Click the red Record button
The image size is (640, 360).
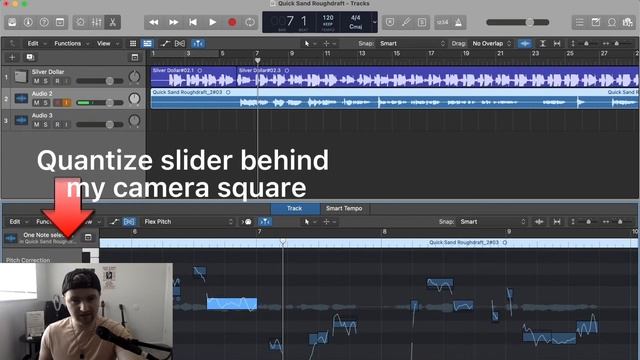[x=232, y=22]
